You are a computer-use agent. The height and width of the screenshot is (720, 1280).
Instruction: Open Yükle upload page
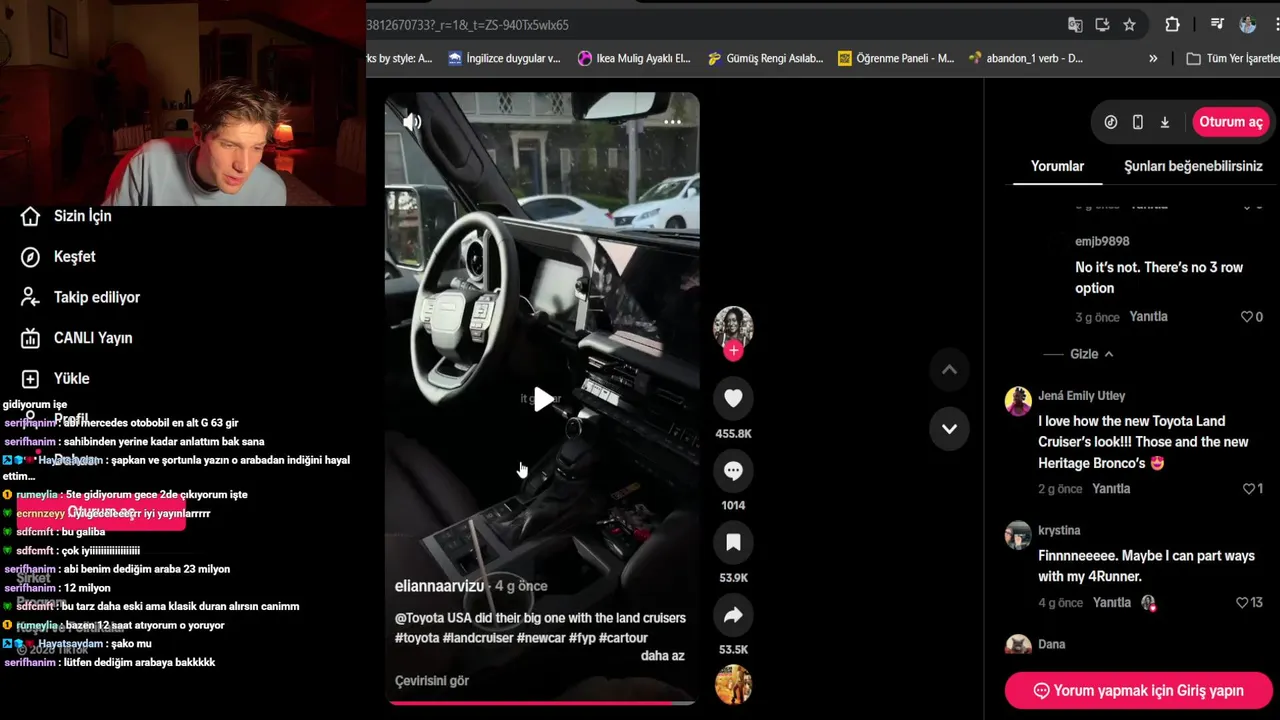click(55, 379)
